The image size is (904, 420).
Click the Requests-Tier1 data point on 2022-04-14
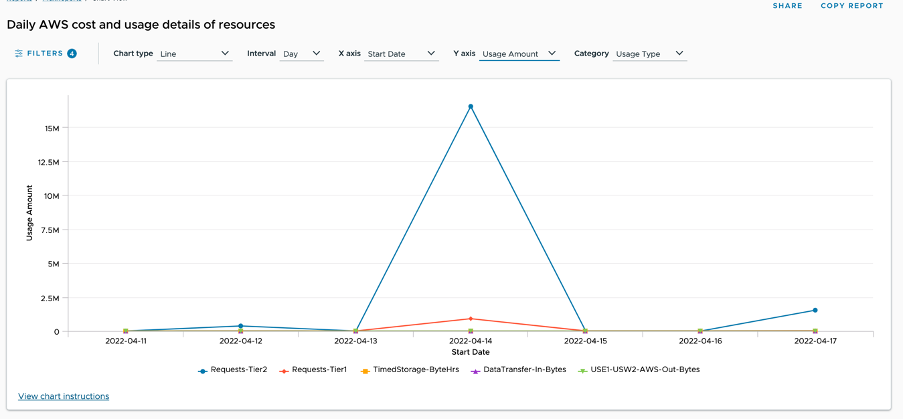[x=470, y=319]
